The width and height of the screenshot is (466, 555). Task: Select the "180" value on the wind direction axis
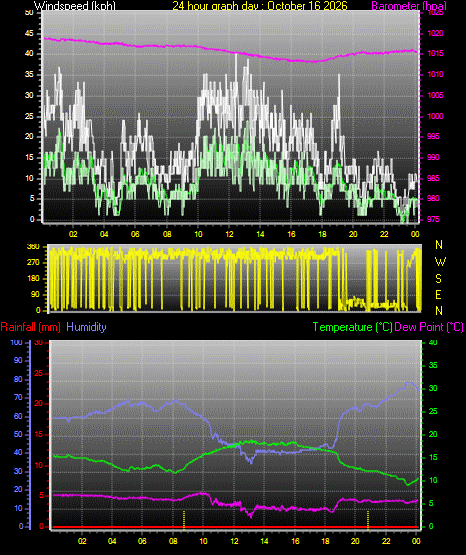coord(33,279)
